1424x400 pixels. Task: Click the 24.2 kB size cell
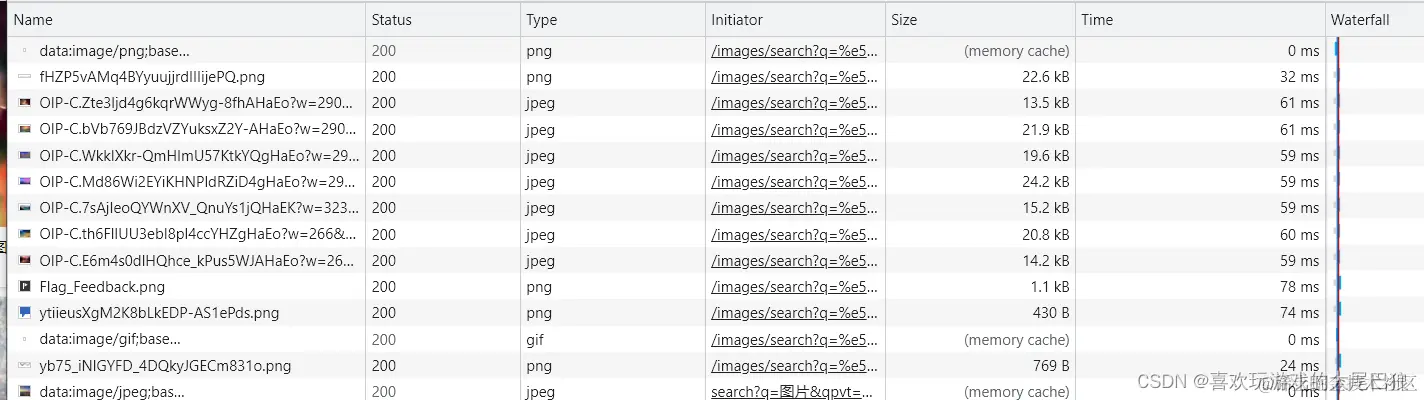click(x=1046, y=182)
